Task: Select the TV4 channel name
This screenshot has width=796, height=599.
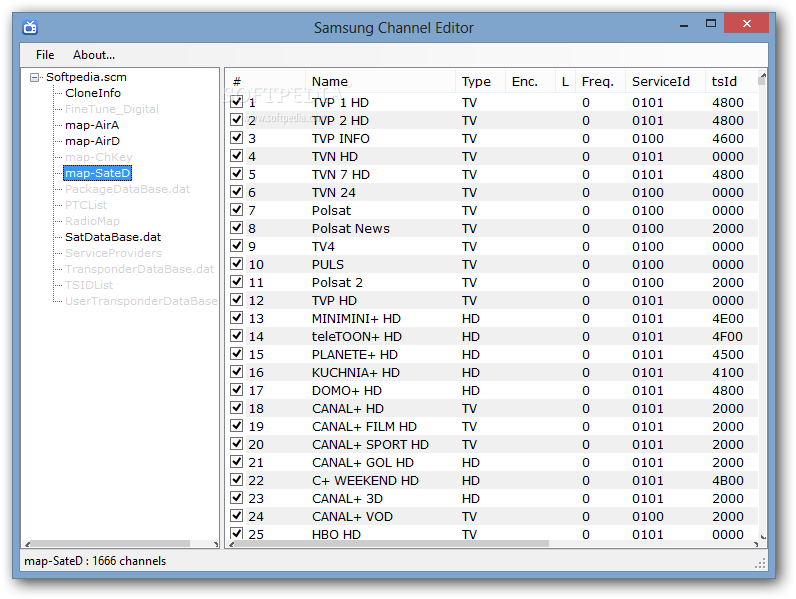Action: tap(323, 247)
